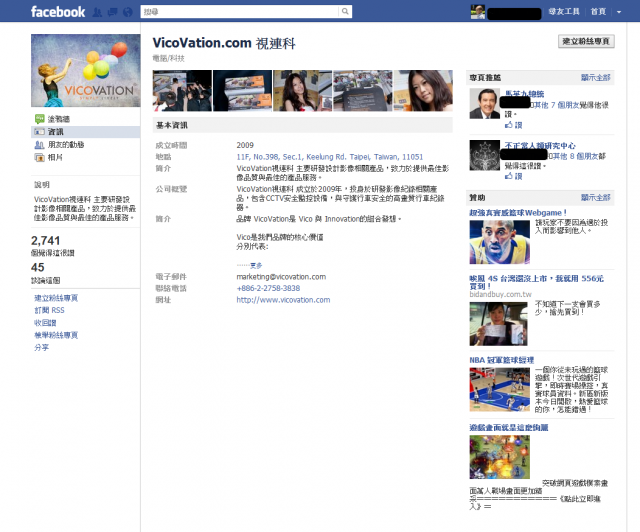Like 不正常人類研究中心 with thumbs-up 讚
This screenshot has height=532, width=640.
click(x=513, y=176)
